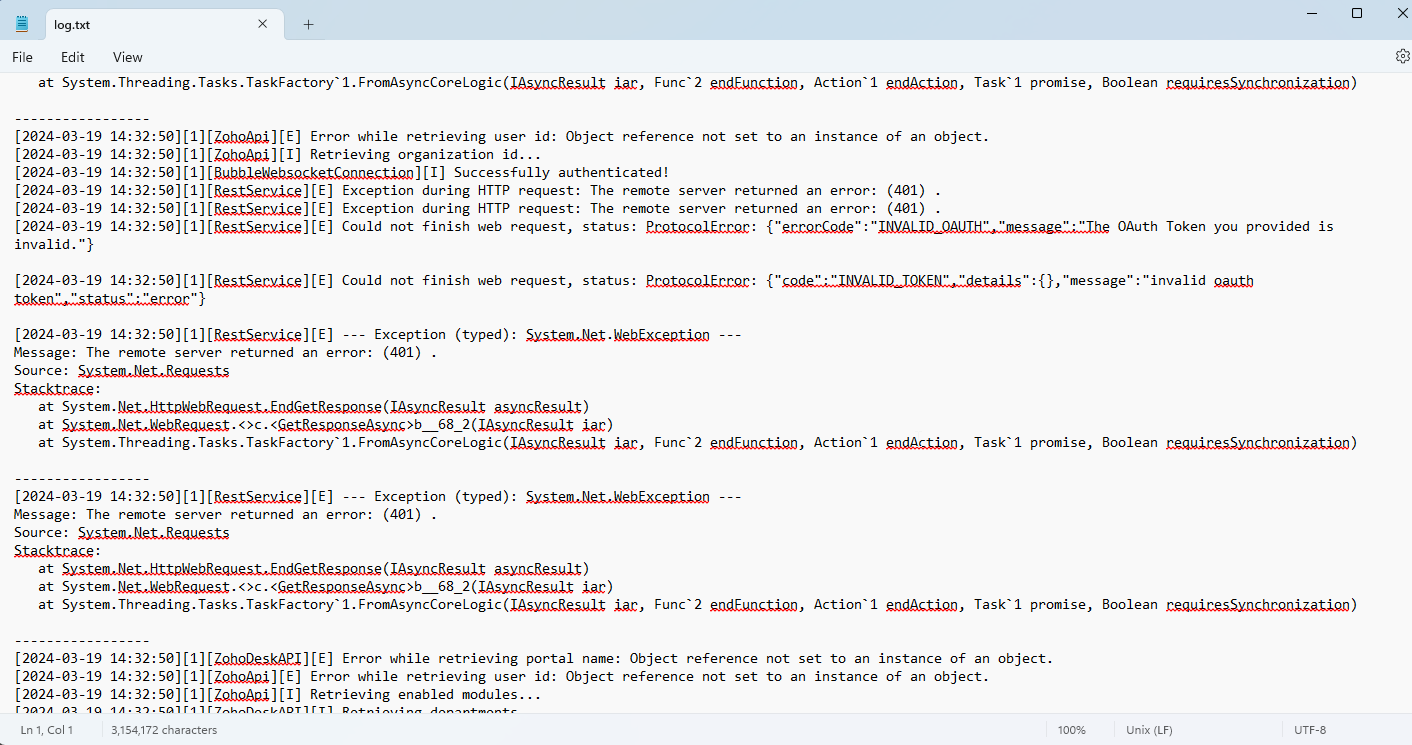This screenshot has width=1412, height=745.
Task: Click the Unix (LF) line ending indicator
Action: [x=1149, y=730]
